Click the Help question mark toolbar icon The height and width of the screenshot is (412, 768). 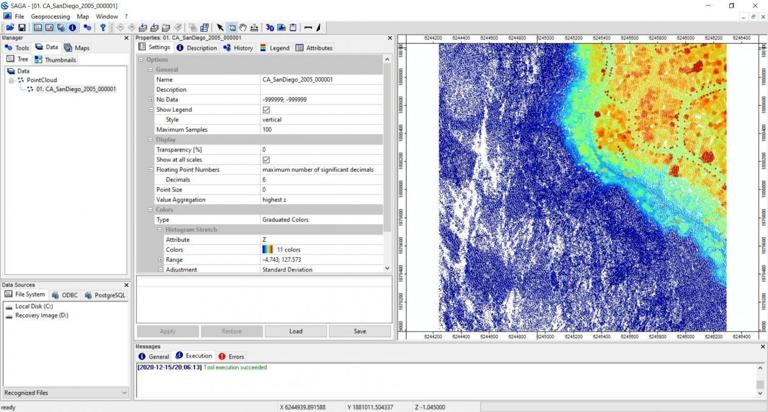coord(103,28)
